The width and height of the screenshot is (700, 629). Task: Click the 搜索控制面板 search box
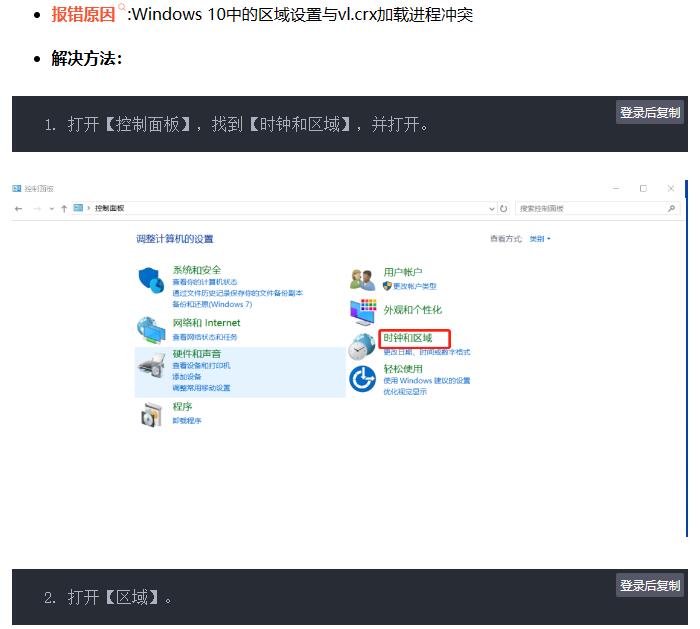[590, 208]
